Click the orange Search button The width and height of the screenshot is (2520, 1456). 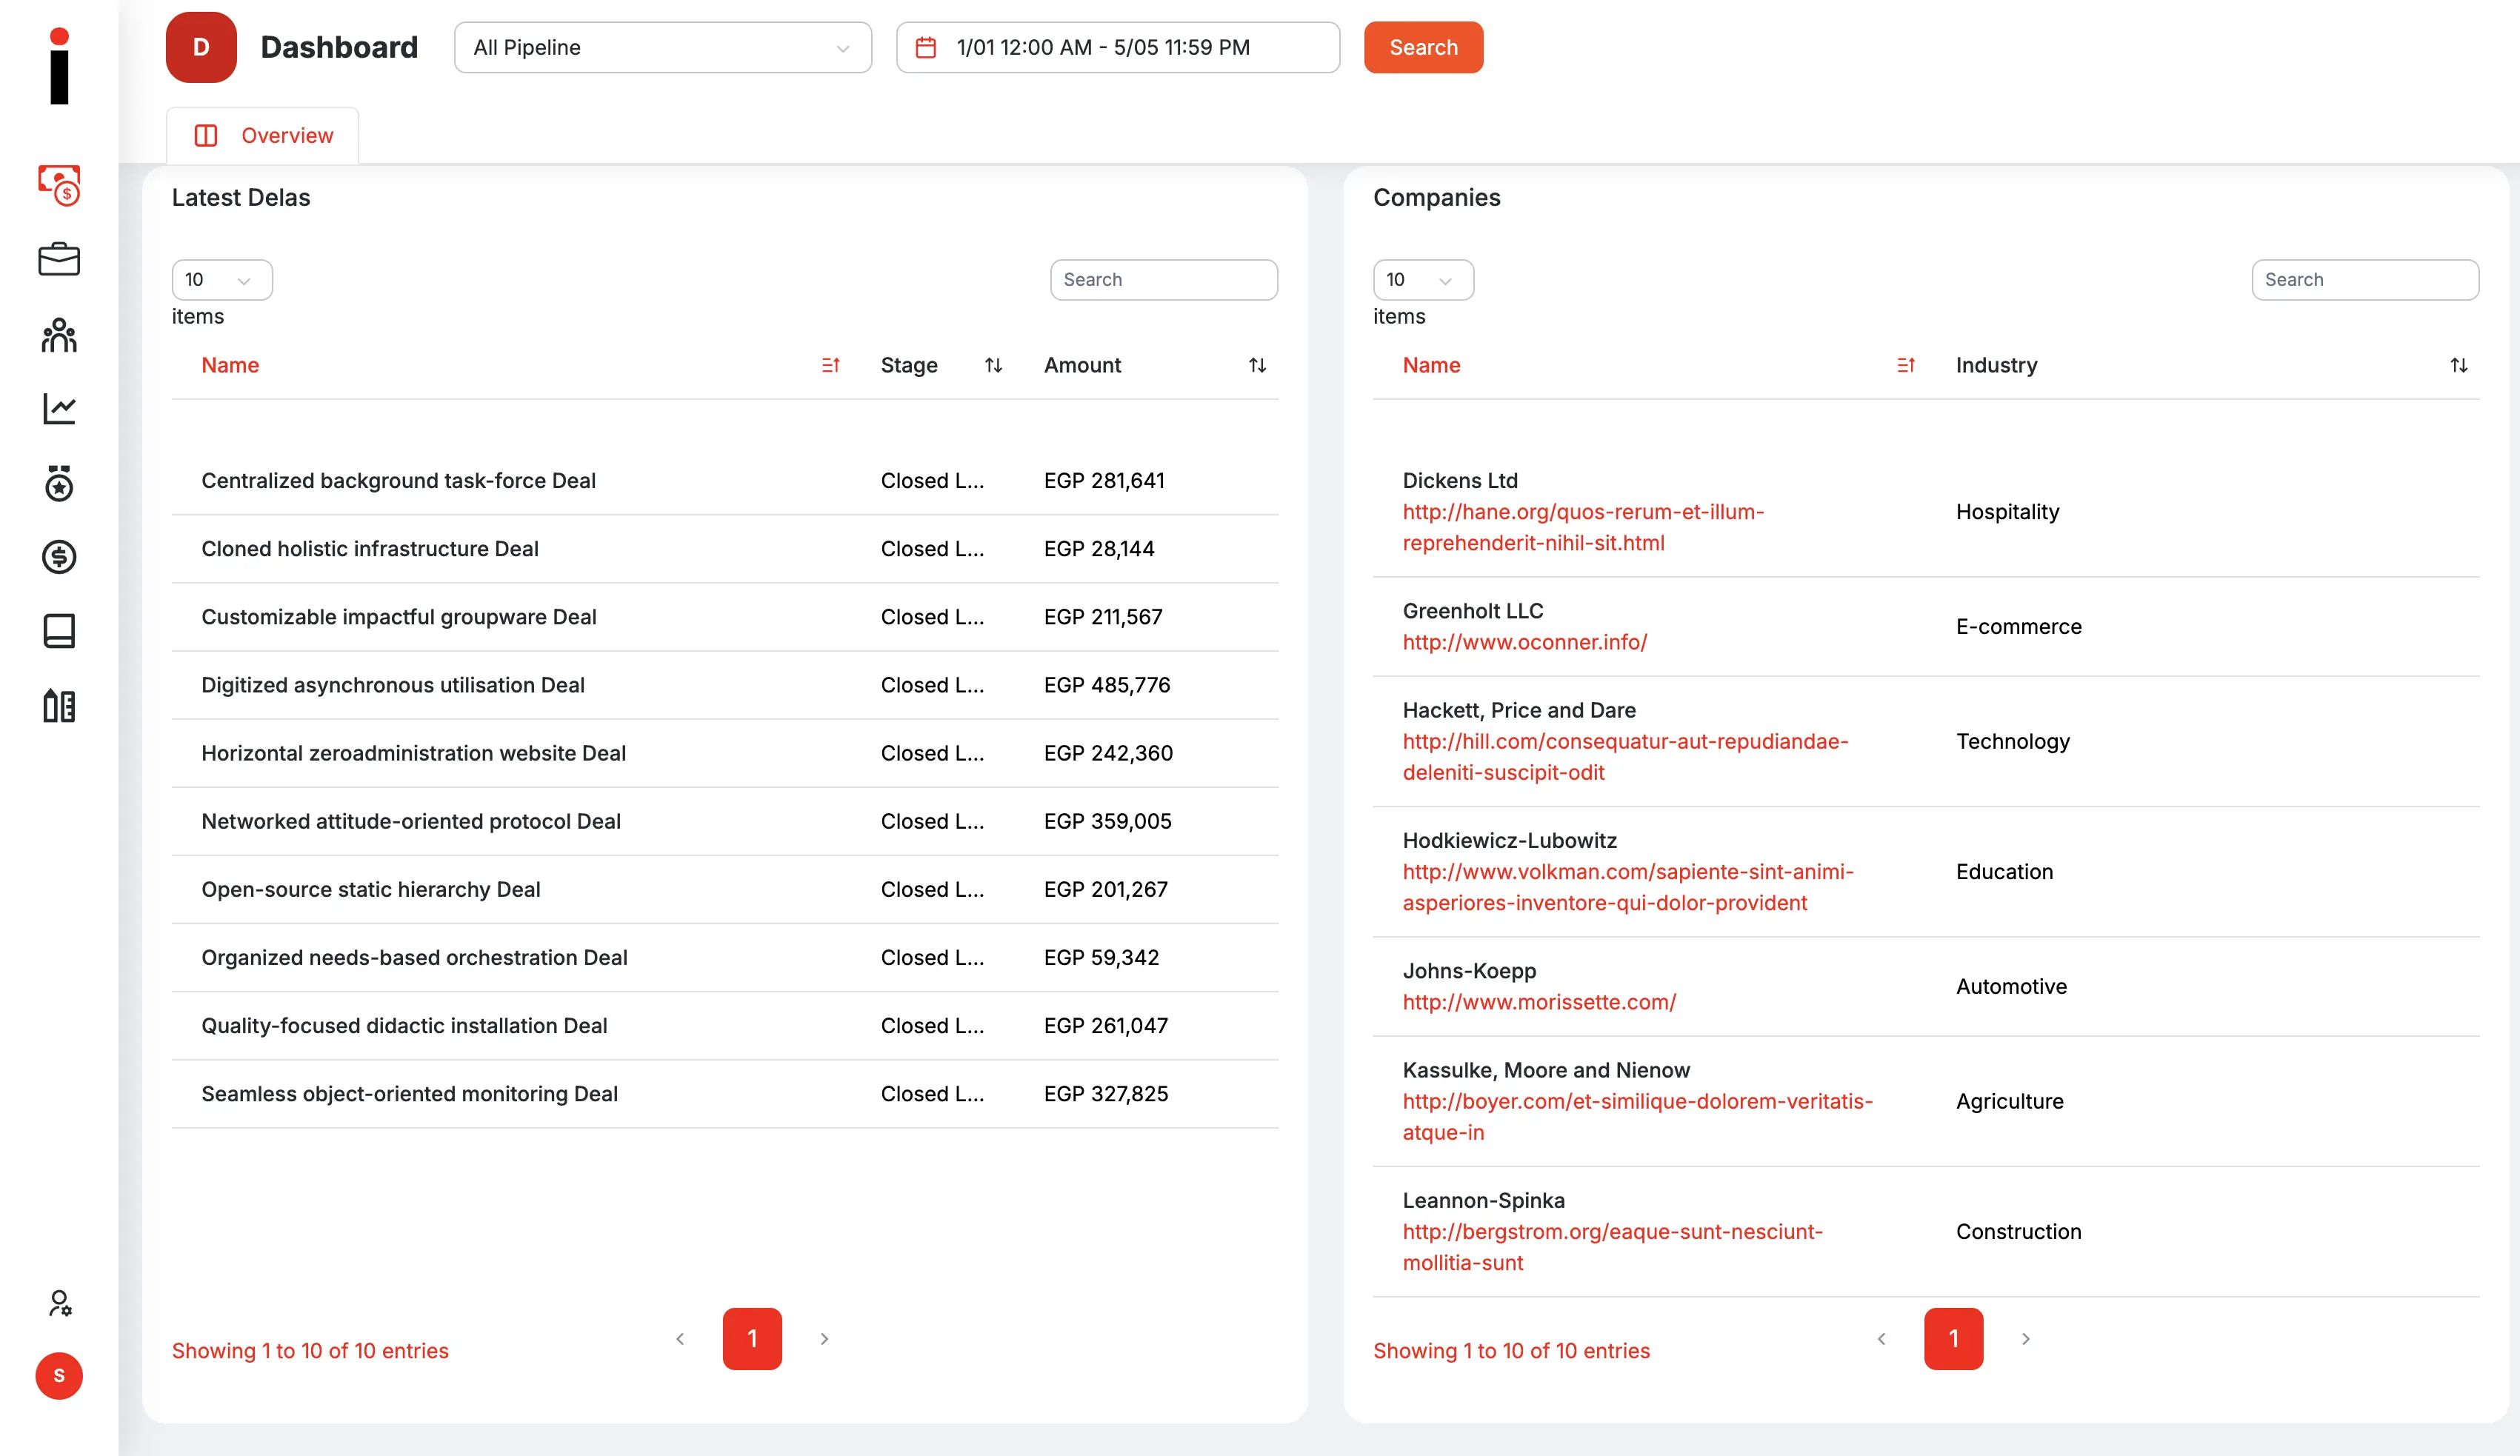tap(1423, 47)
